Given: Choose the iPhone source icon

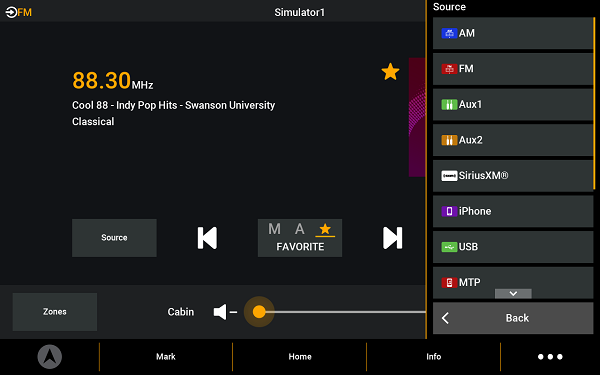Looking at the screenshot, I should 449,211.
